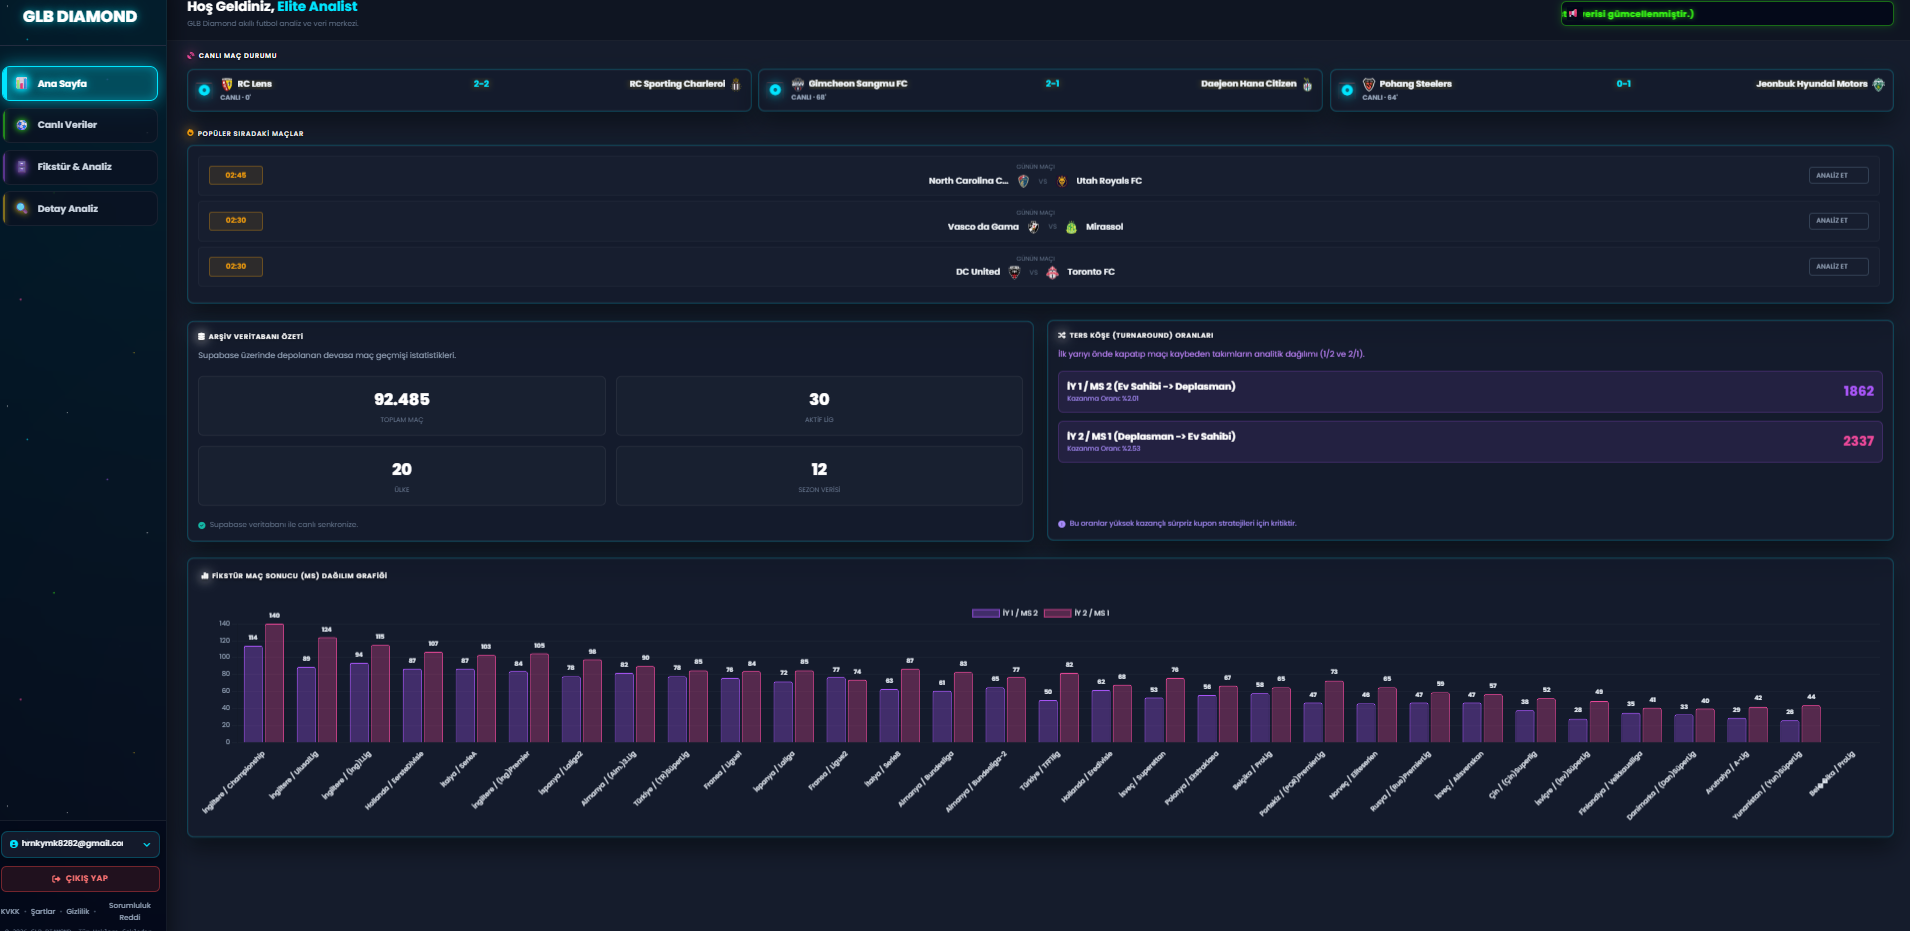Click the ÇIKIŞ YAP logout button
The image size is (1910, 931).
[x=80, y=879]
